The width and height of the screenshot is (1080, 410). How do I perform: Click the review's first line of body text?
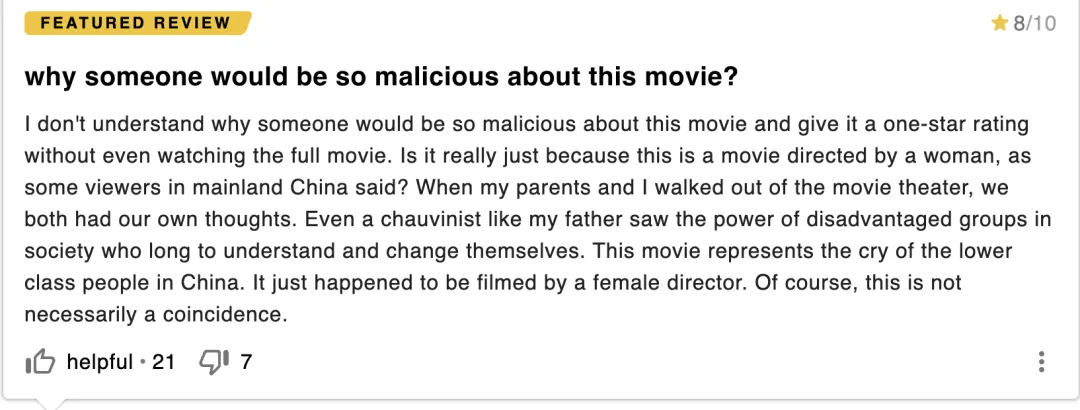click(526, 126)
